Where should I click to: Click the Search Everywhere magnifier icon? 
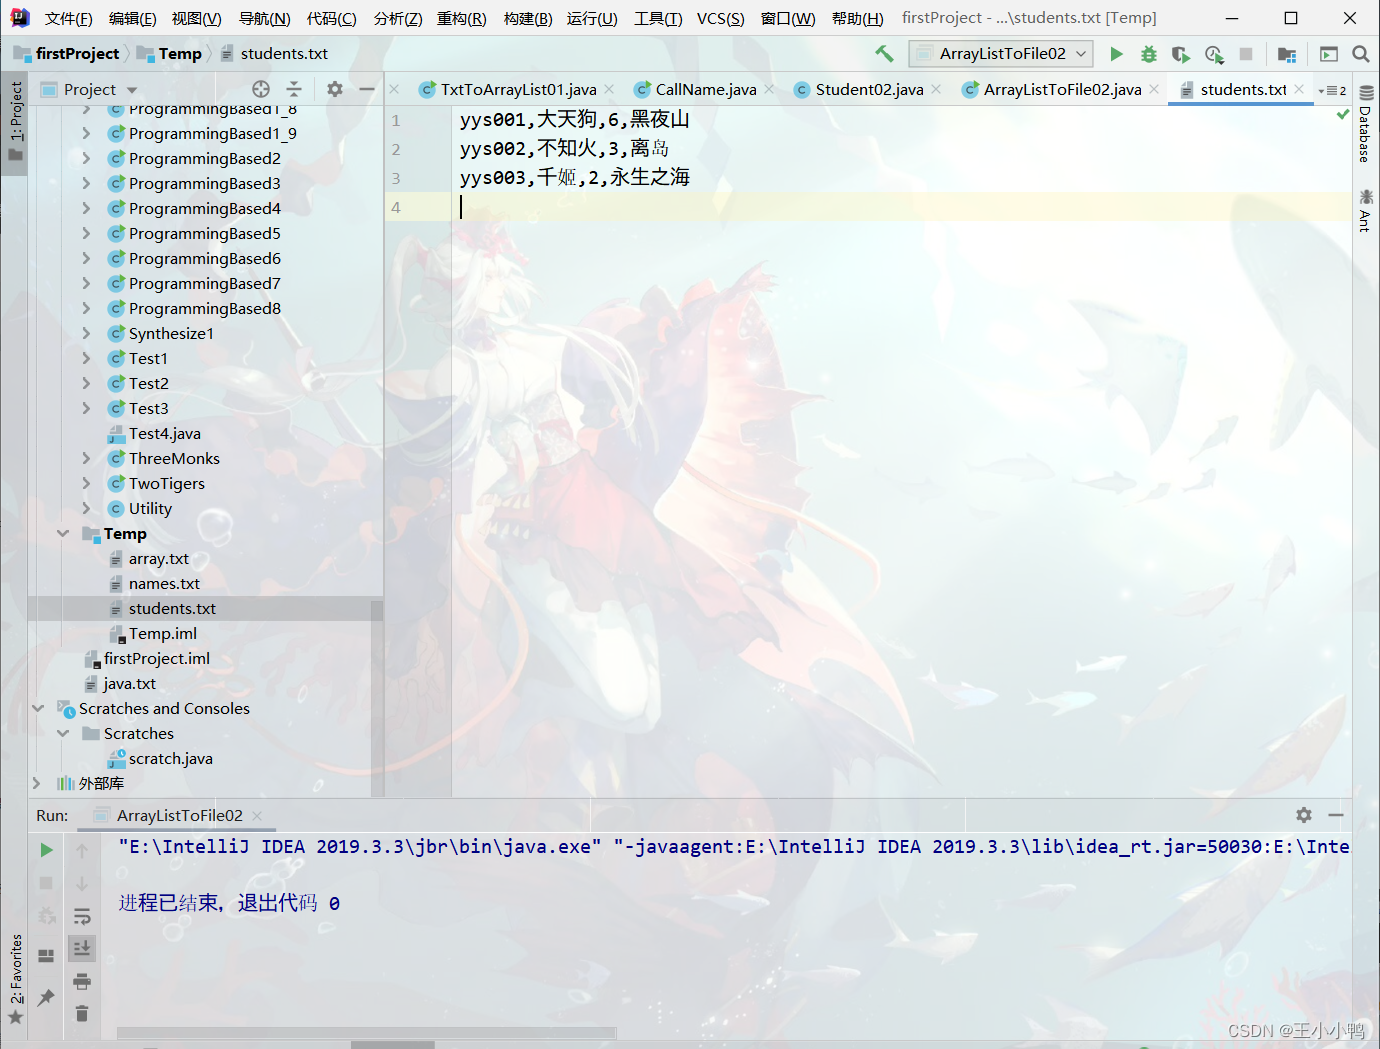(x=1361, y=54)
